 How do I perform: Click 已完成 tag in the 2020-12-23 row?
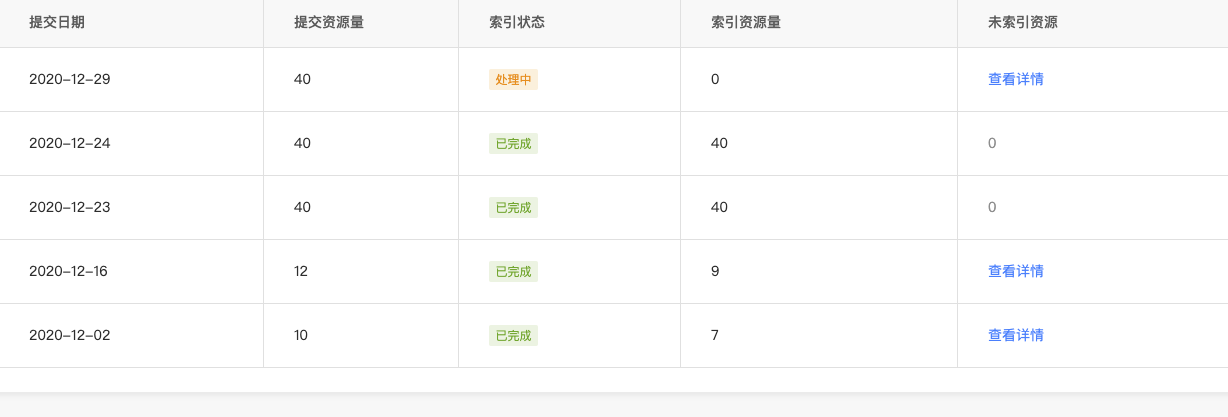tap(513, 207)
